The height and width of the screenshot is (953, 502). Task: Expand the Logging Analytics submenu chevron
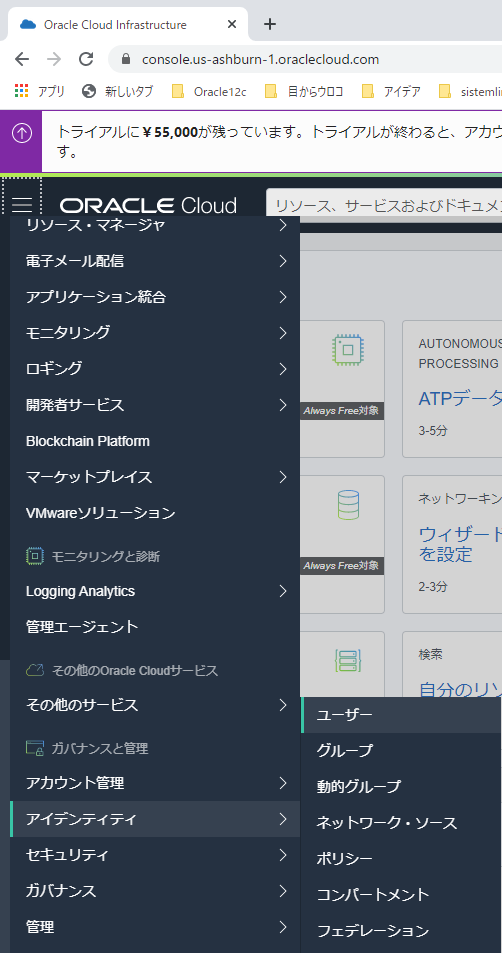[283, 591]
